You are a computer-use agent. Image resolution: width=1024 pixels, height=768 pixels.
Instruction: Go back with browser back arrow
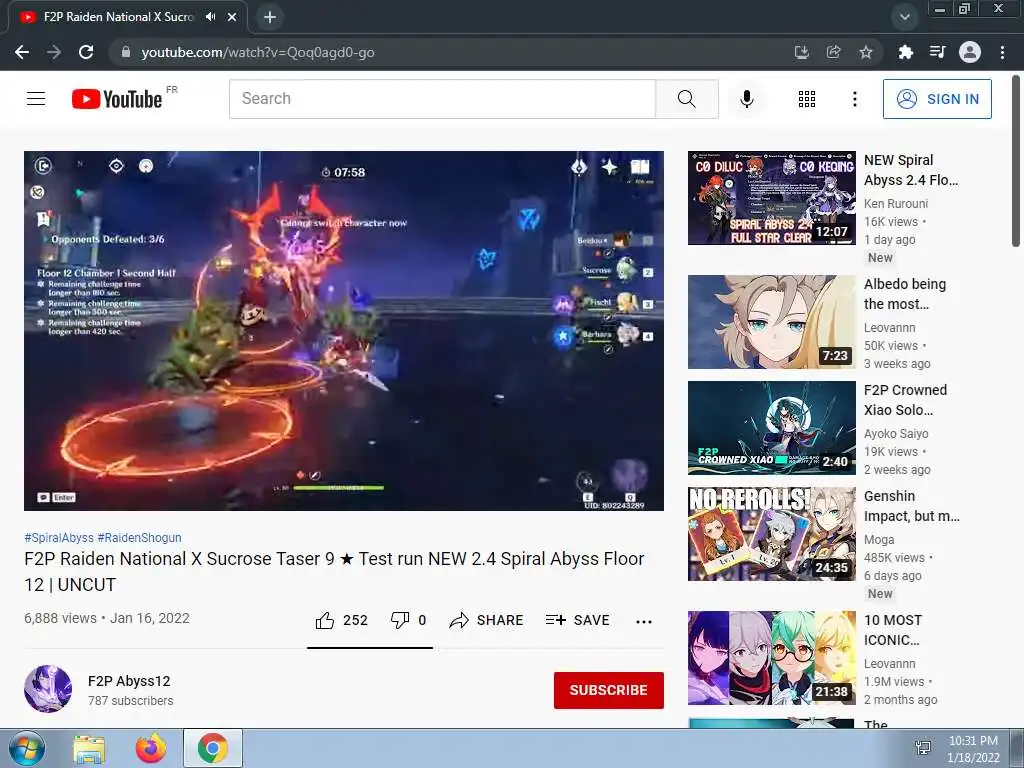coord(22,52)
